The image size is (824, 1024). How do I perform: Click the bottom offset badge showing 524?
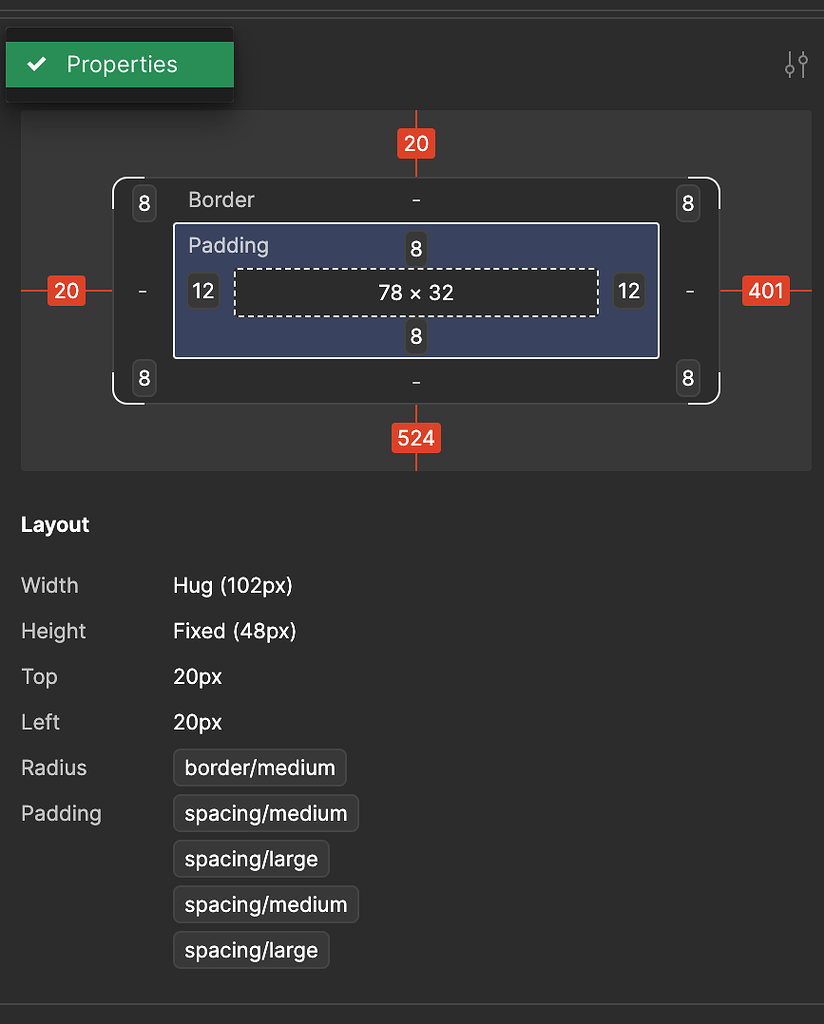coord(416,438)
